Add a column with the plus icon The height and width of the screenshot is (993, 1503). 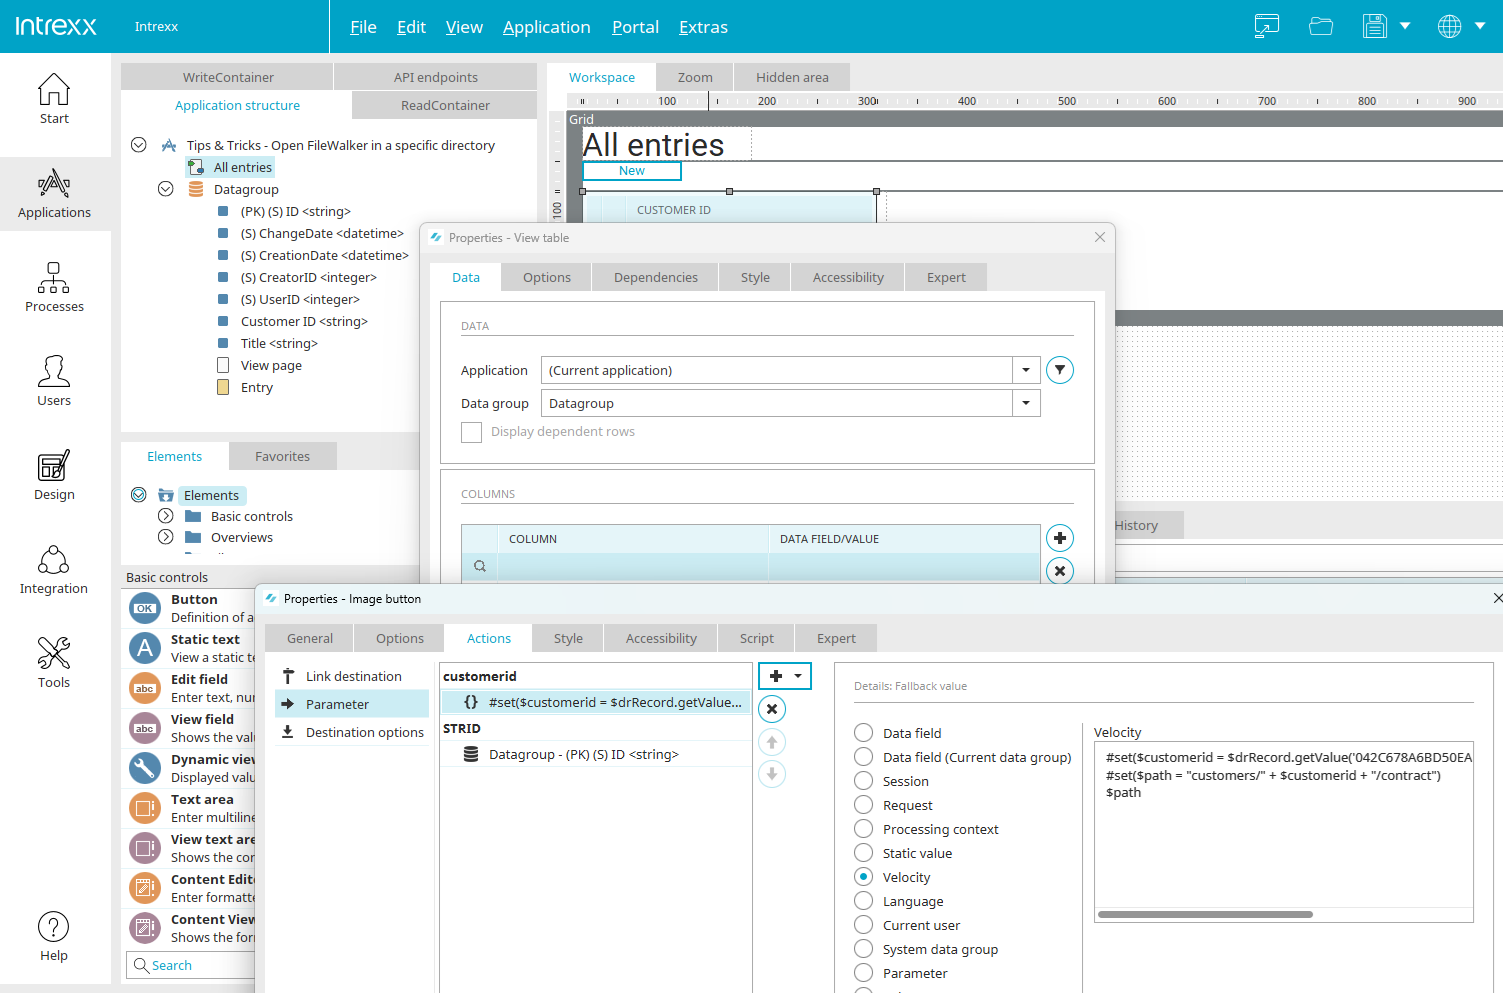(1060, 538)
